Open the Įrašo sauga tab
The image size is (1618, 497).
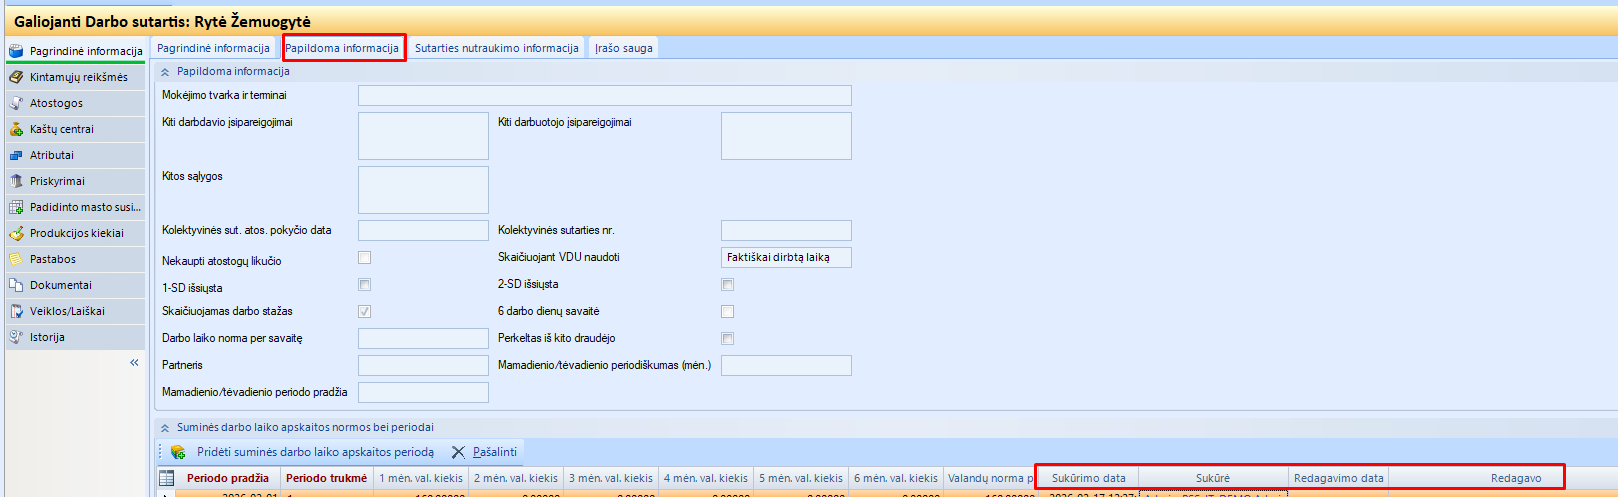[623, 48]
